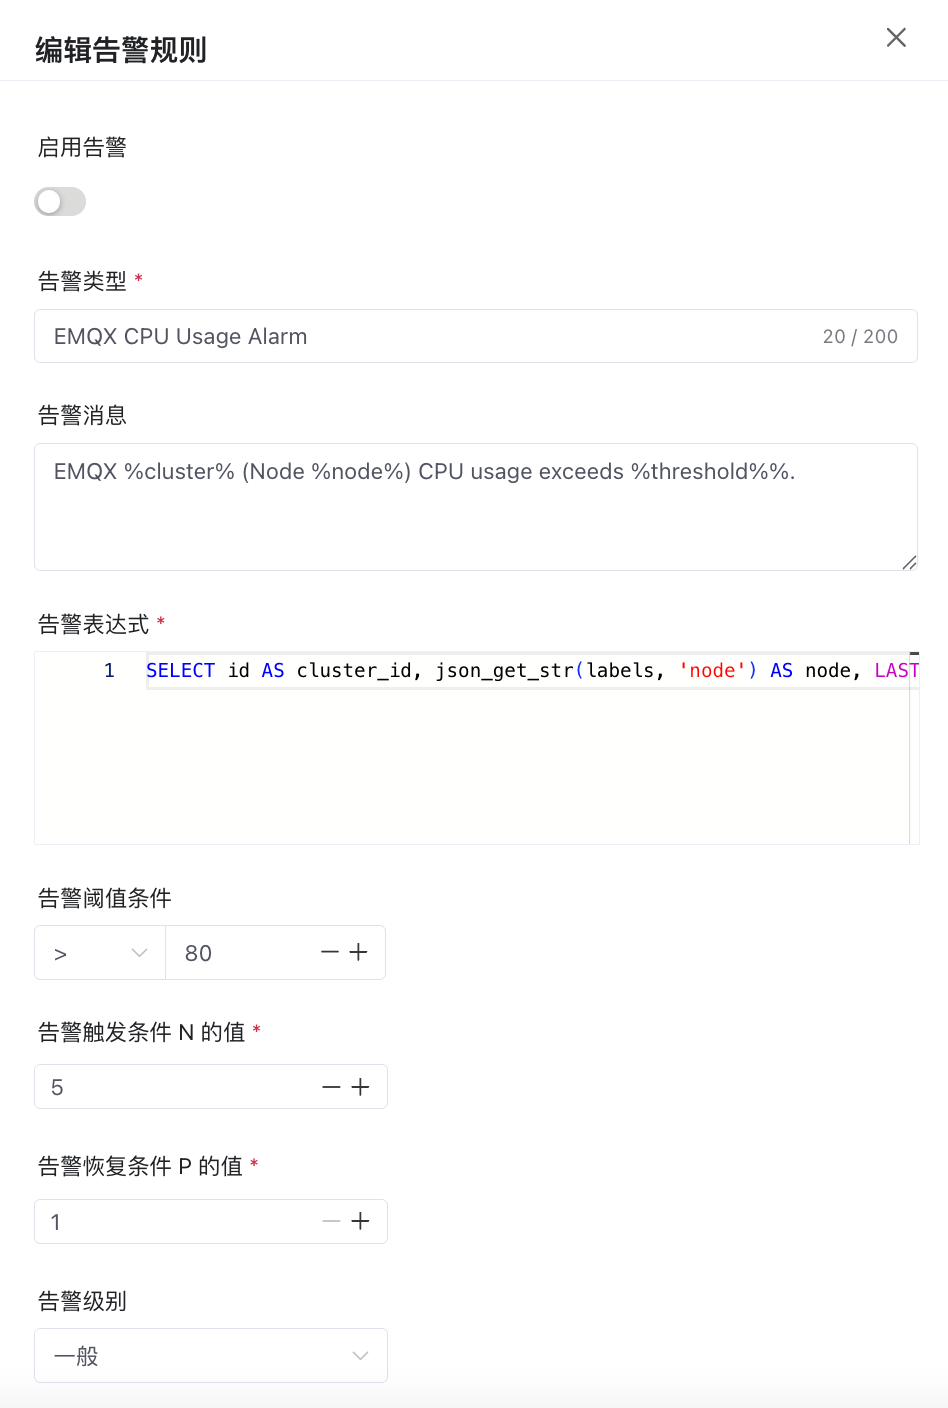Increase trigger condition N value

[361, 1086]
